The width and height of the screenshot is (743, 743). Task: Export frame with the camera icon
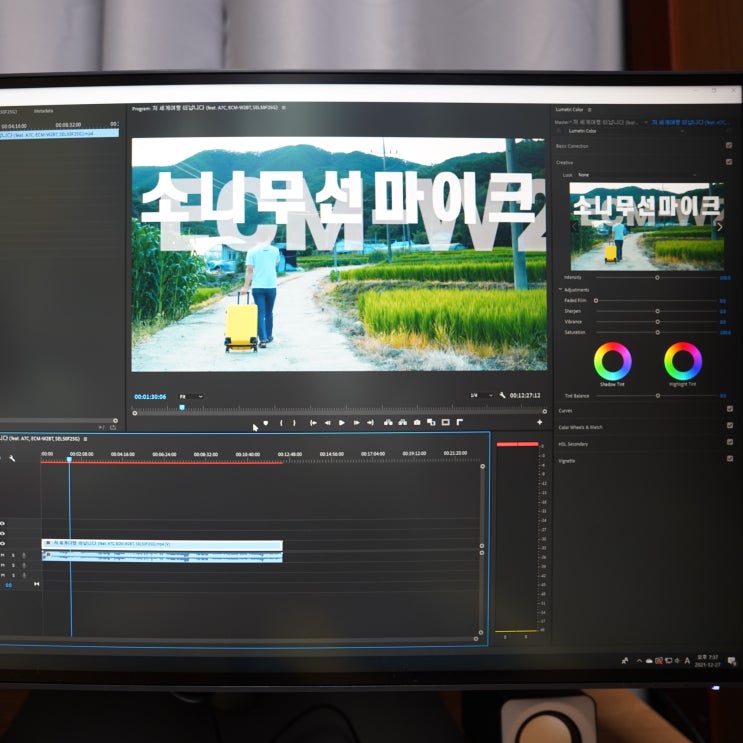tap(417, 422)
